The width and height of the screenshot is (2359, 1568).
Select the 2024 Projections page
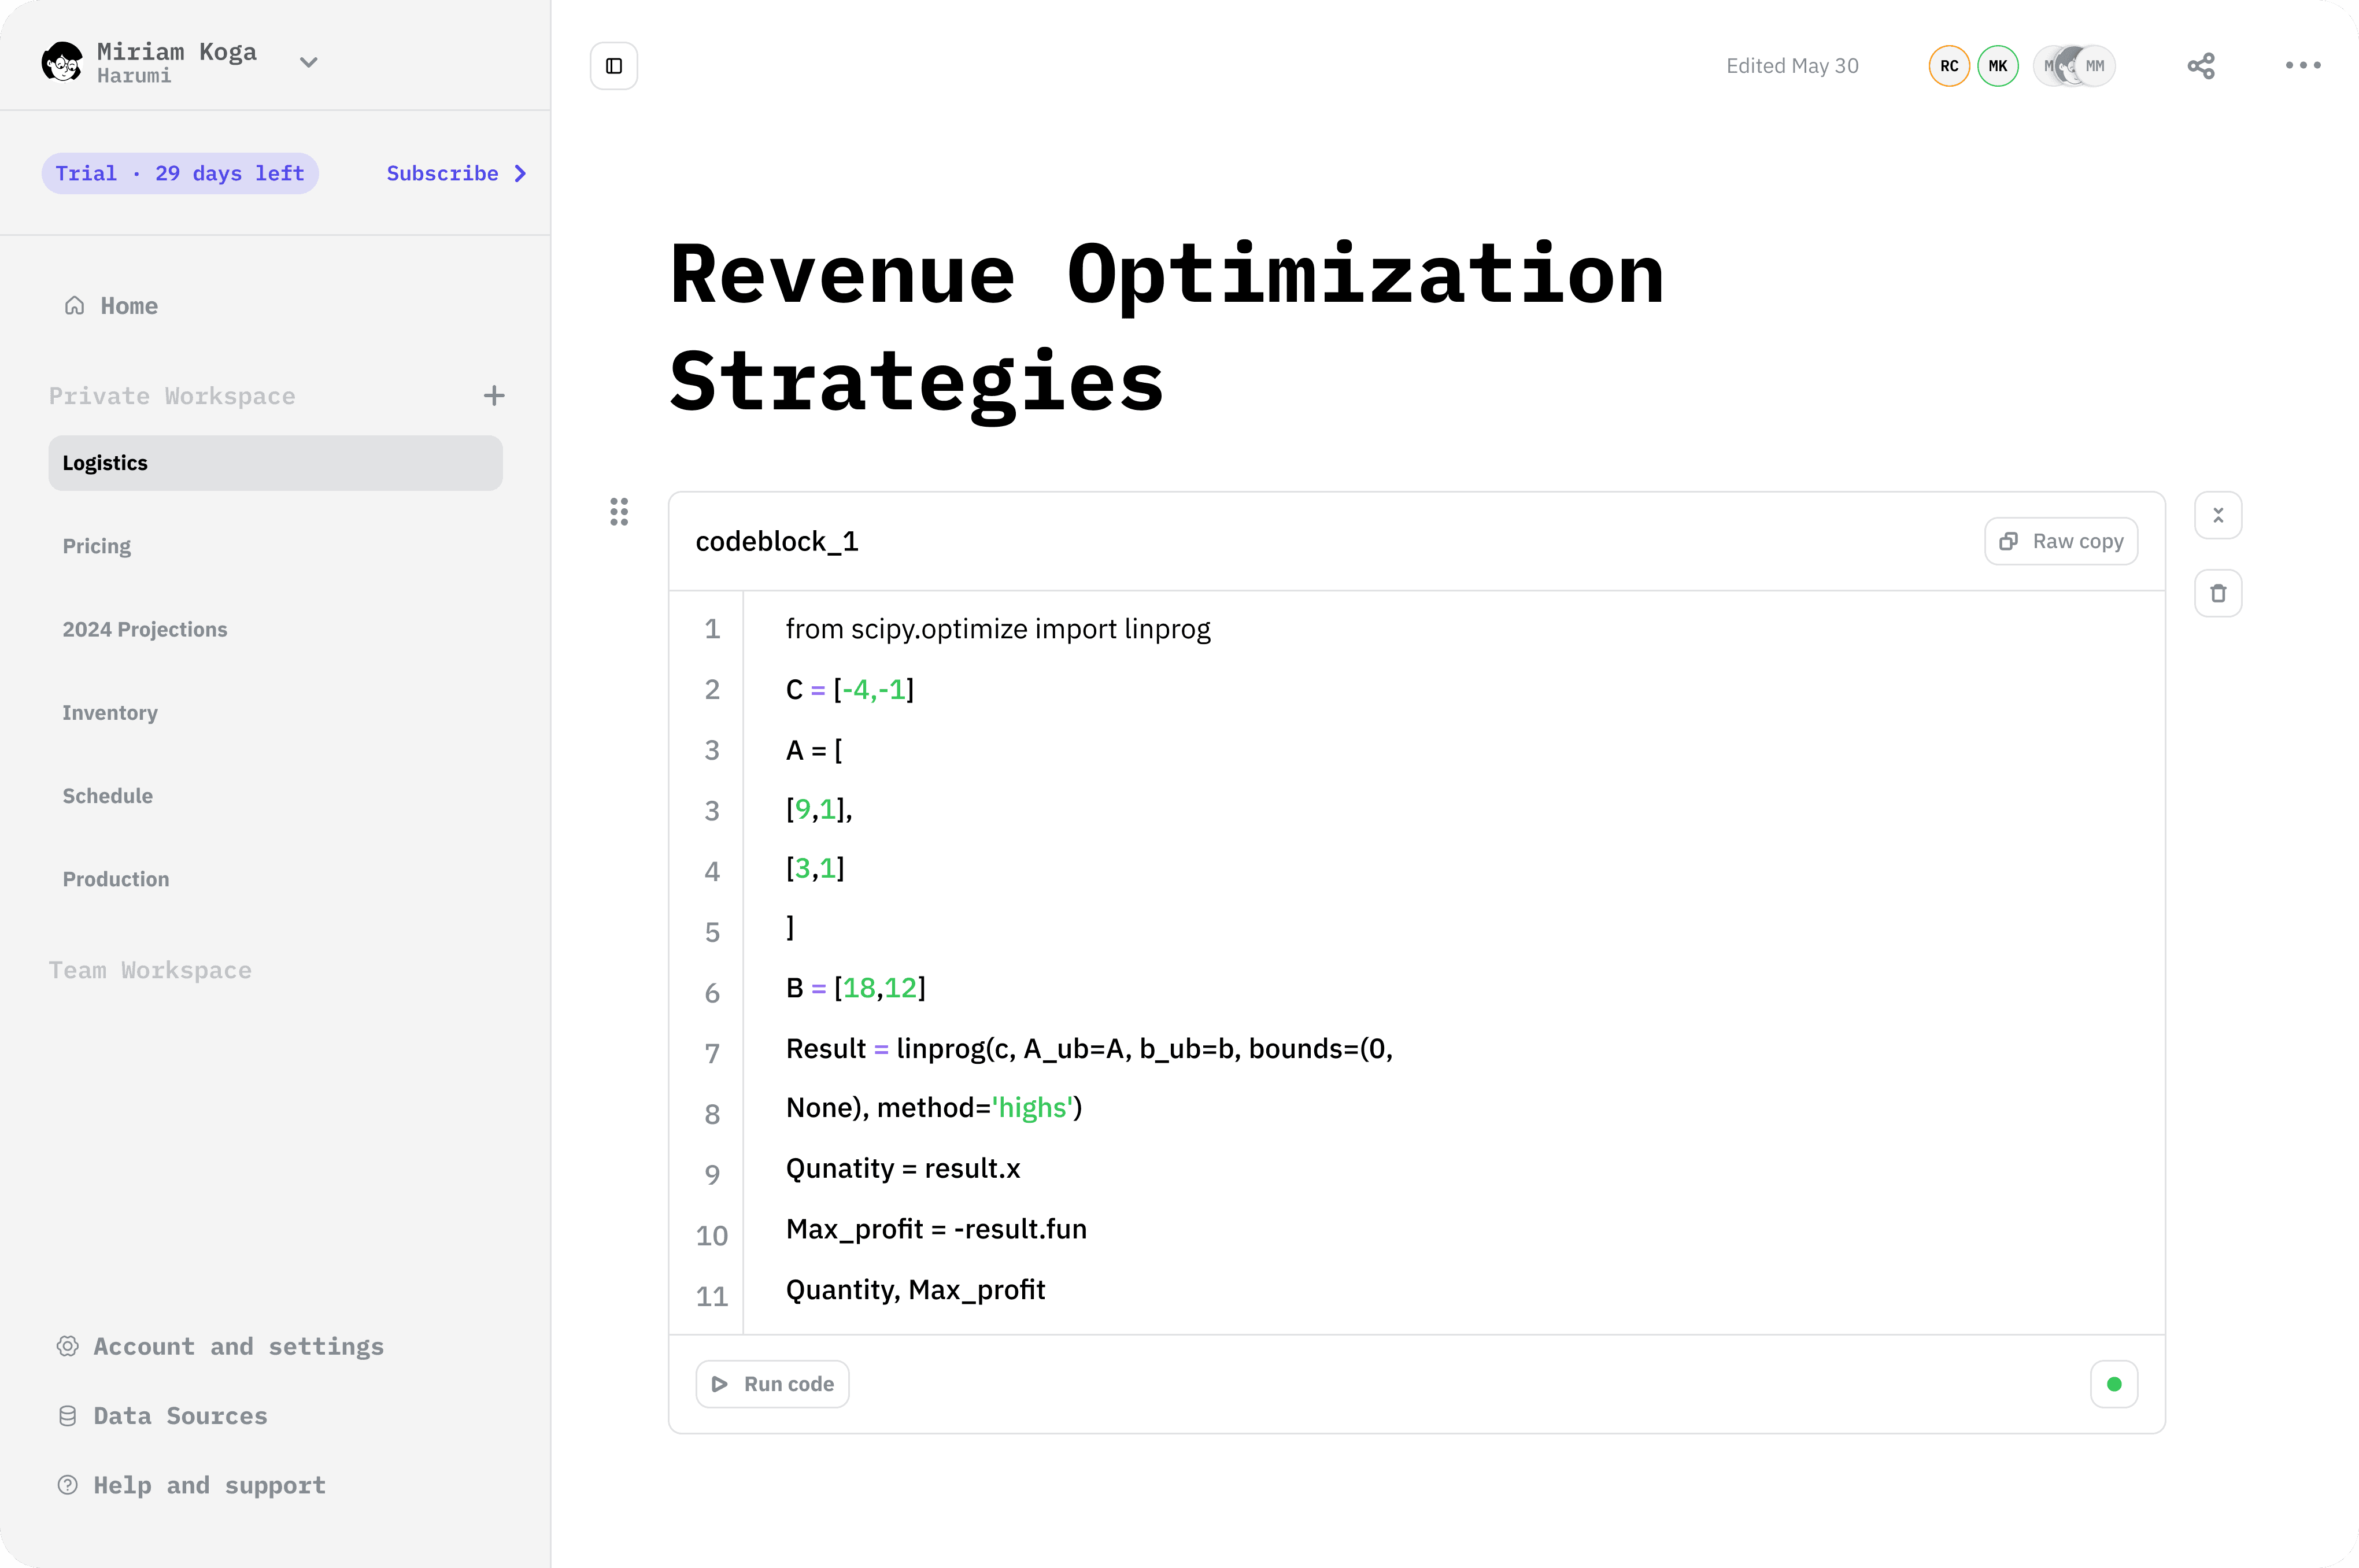point(145,629)
